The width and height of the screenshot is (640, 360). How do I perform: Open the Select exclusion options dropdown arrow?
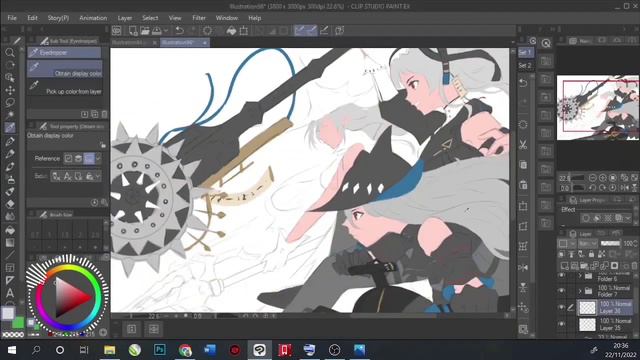(98, 176)
